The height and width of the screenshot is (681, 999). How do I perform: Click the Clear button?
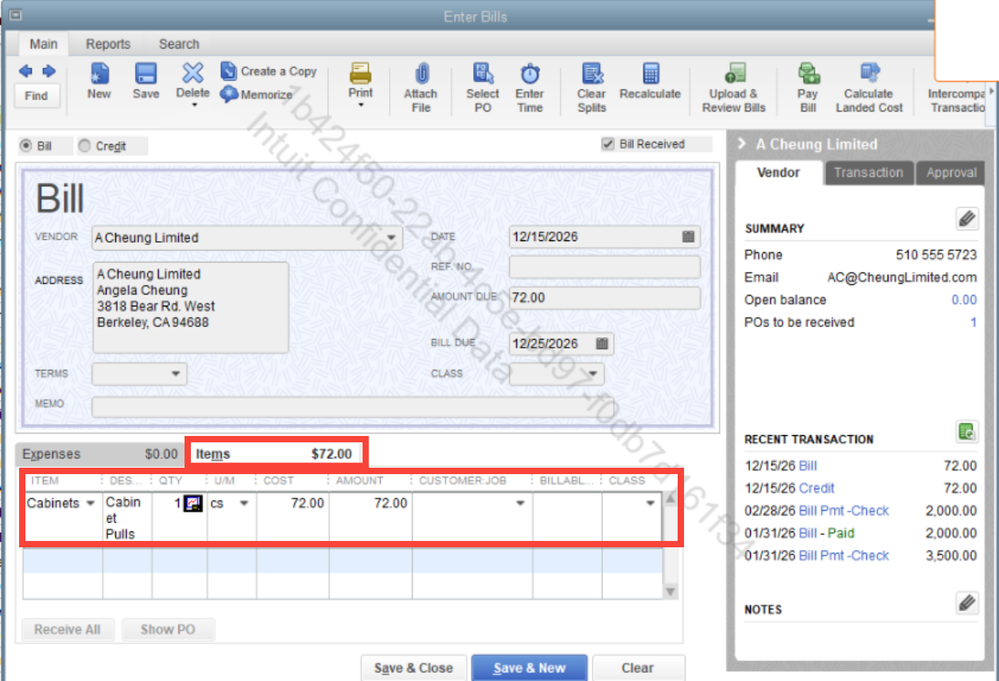coord(638,668)
